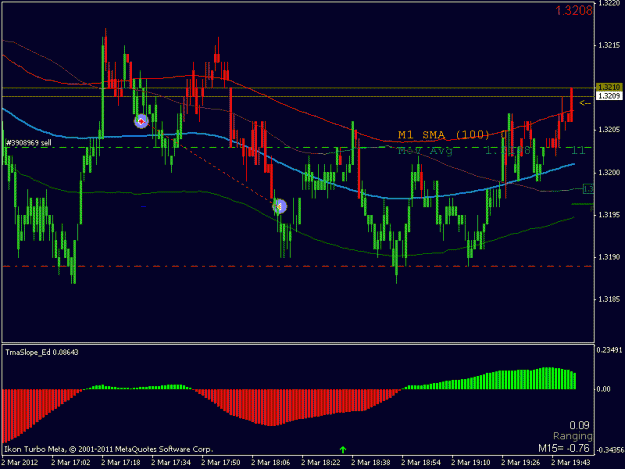Click the small green up arrow above the time axis
The height and width of the screenshot is (469, 625).
(343, 449)
